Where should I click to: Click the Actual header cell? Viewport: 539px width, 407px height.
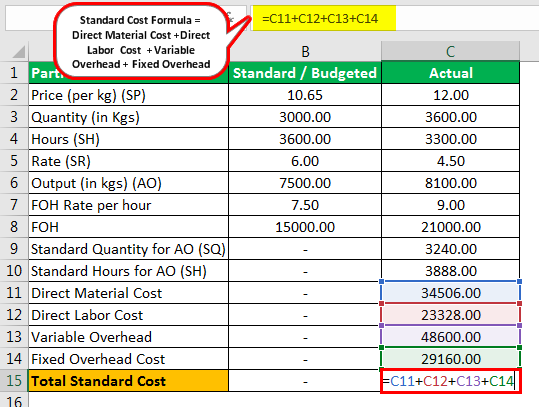[x=451, y=73]
